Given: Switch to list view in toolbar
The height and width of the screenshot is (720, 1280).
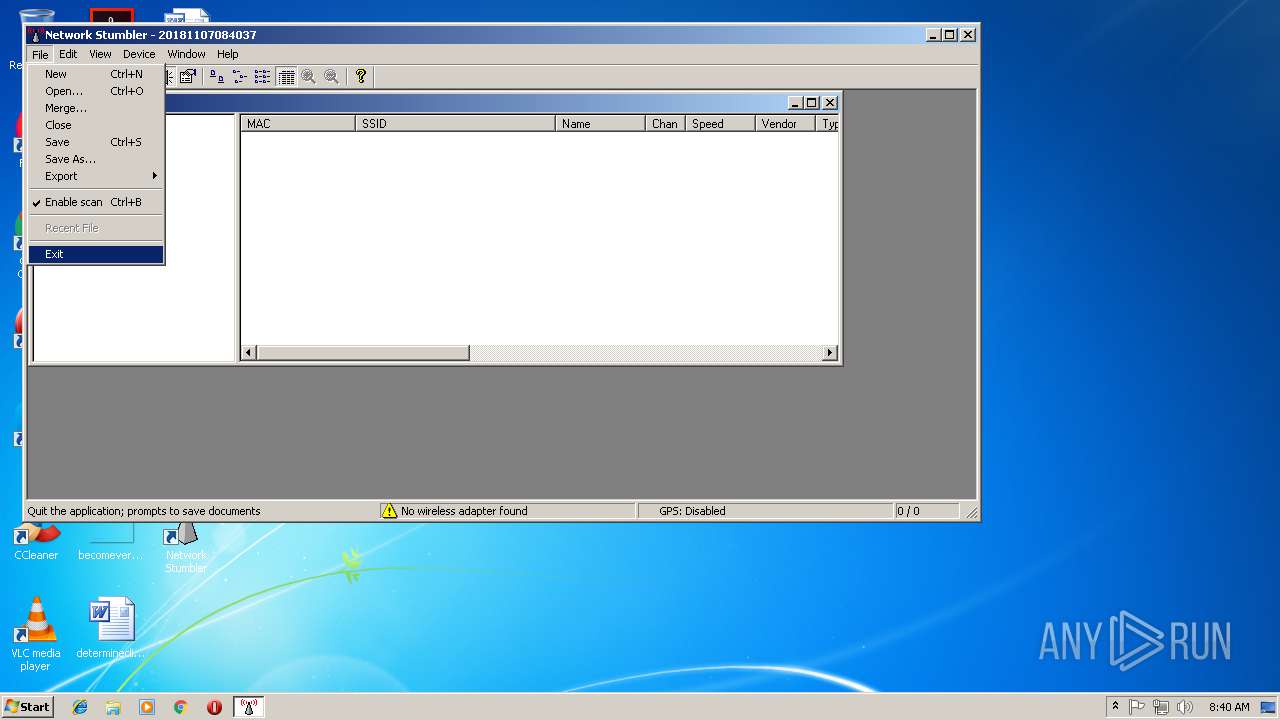Looking at the screenshot, I should click(x=262, y=76).
